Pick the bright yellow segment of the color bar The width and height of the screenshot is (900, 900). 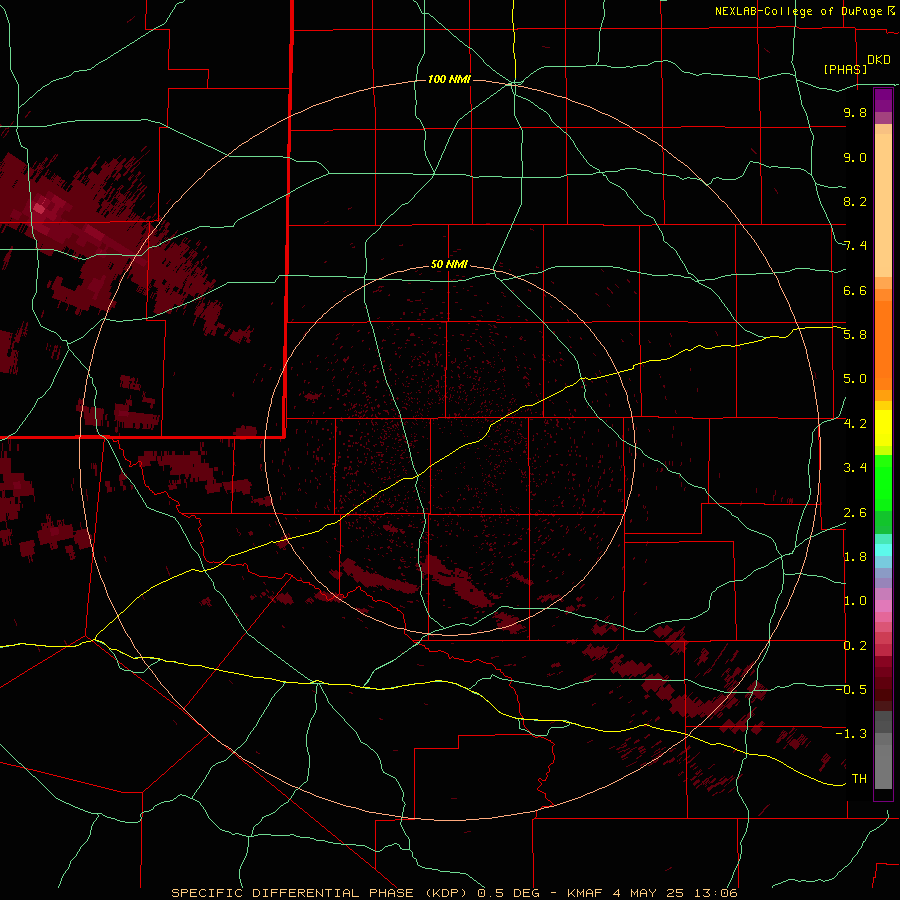click(883, 428)
